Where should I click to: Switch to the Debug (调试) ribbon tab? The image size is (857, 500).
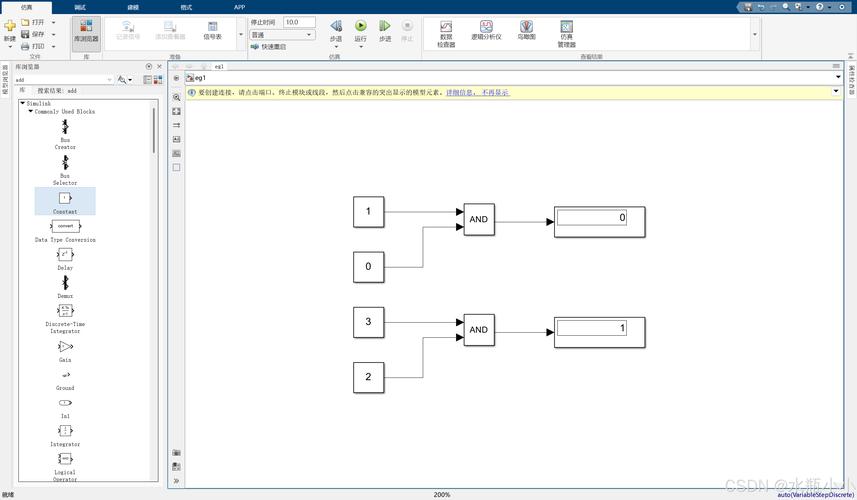point(80,7)
